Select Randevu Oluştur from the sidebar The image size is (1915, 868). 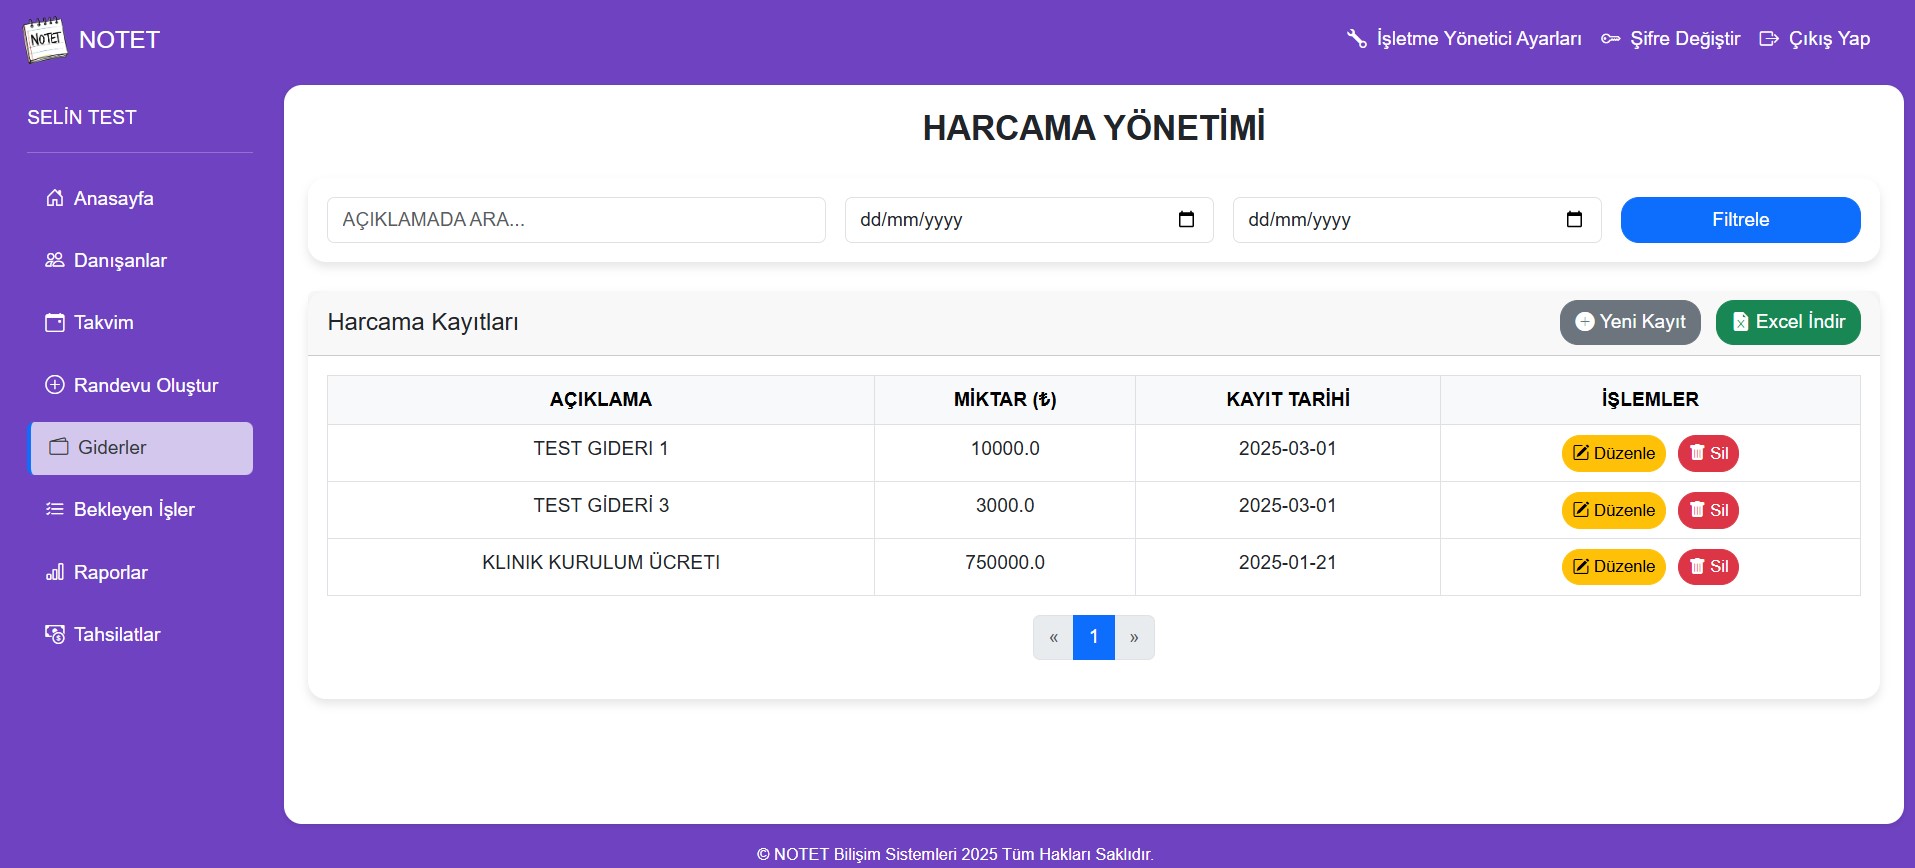(140, 385)
